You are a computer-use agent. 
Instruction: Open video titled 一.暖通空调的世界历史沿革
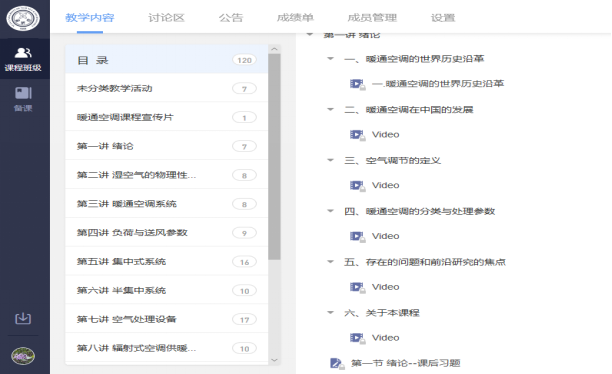pyautogui.click(x=438, y=84)
